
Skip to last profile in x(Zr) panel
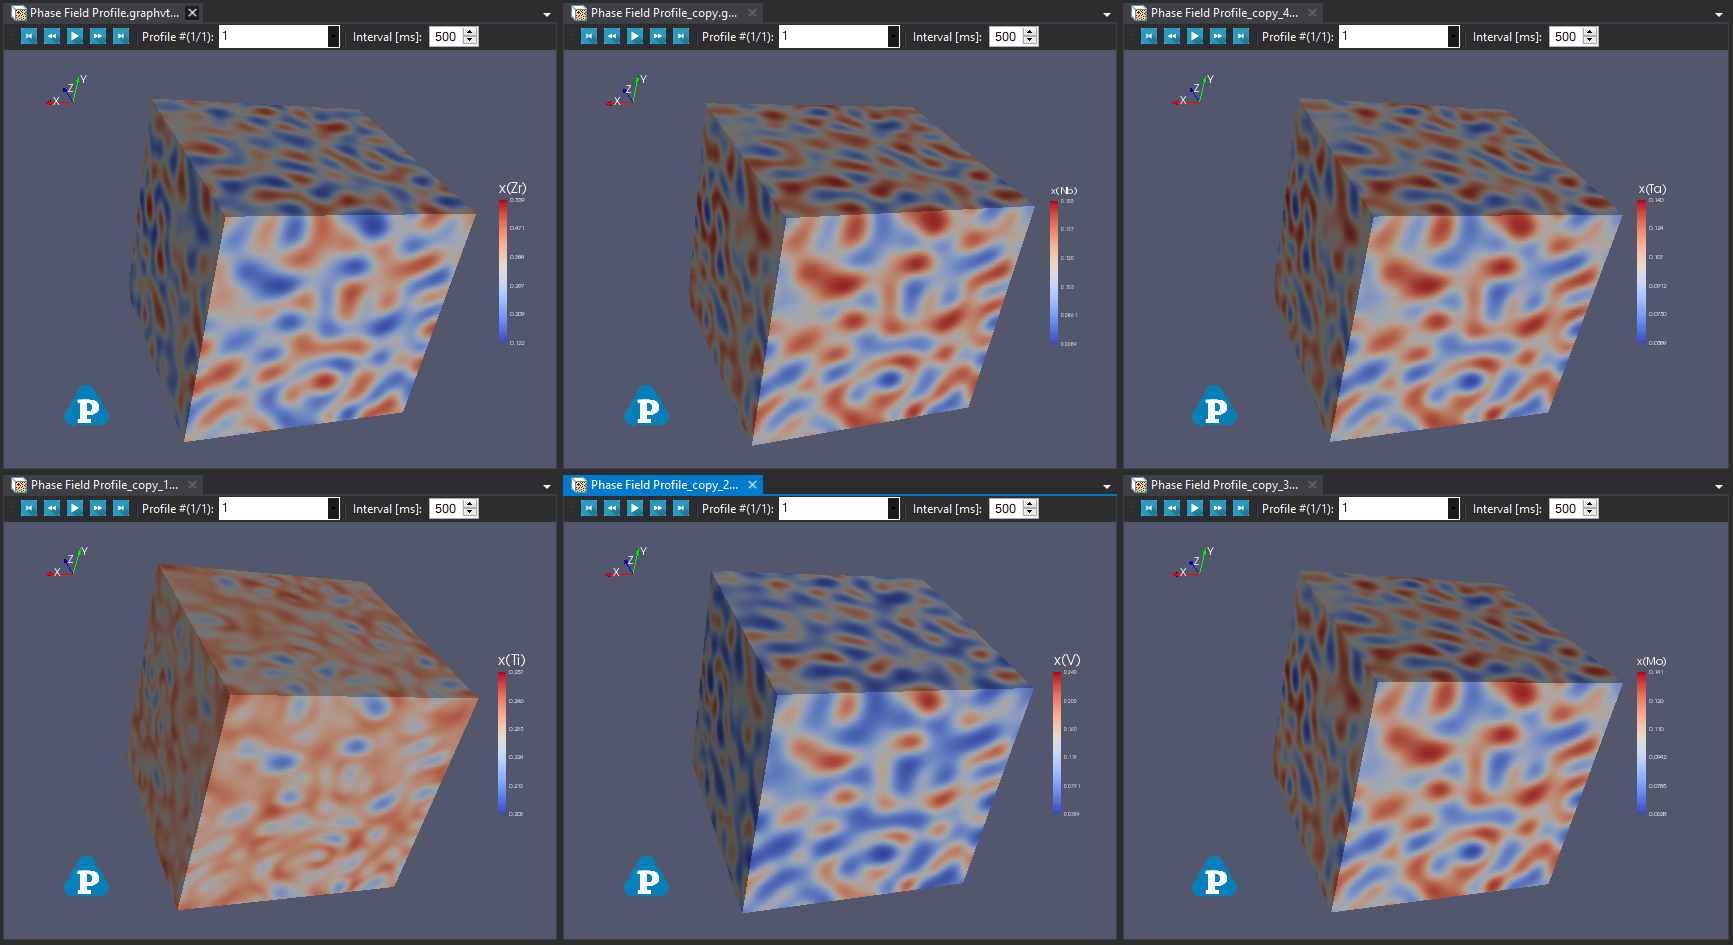(121, 36)
